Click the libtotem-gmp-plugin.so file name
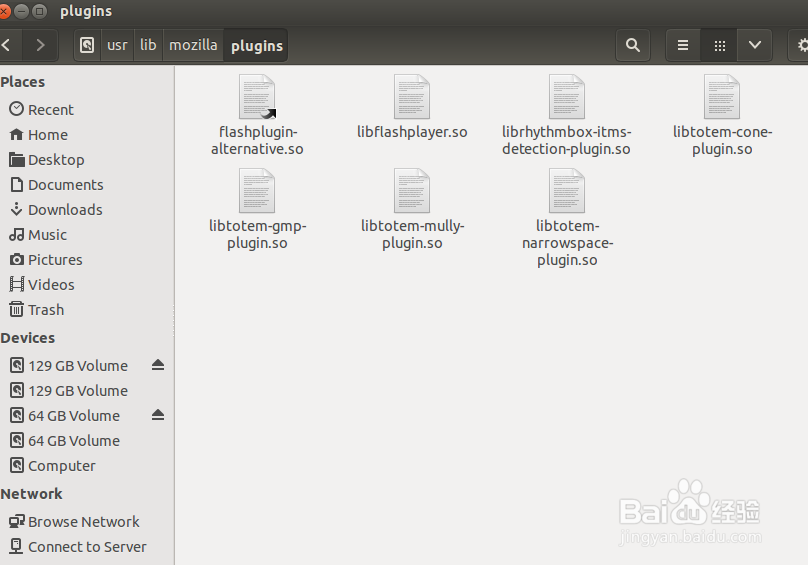This screenshot has height=565, width=808. [257, 234]
